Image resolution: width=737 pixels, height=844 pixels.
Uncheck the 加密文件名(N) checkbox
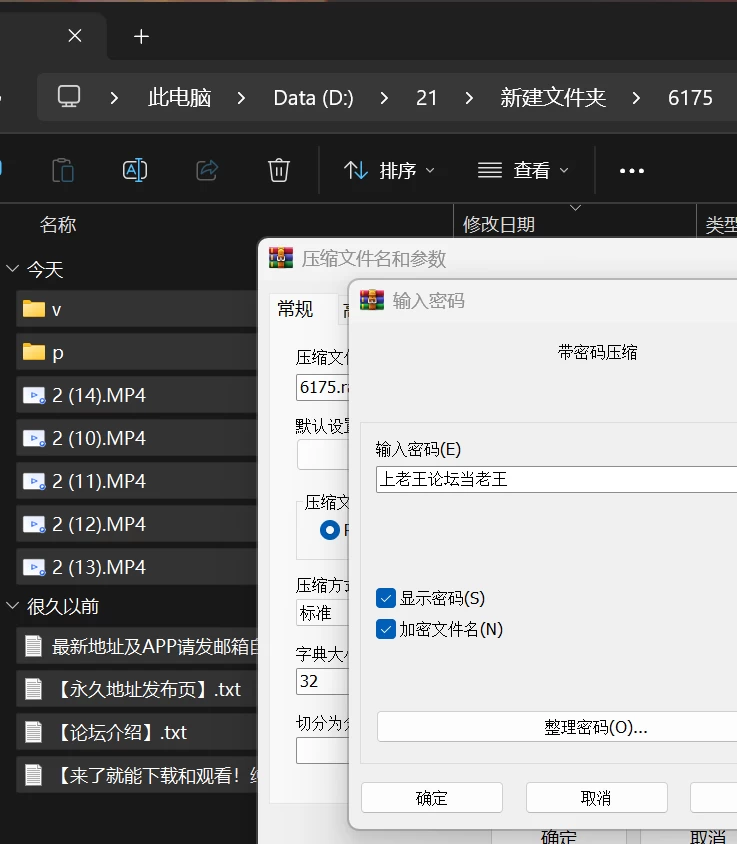pyautogui.click(x=385, y=629)
